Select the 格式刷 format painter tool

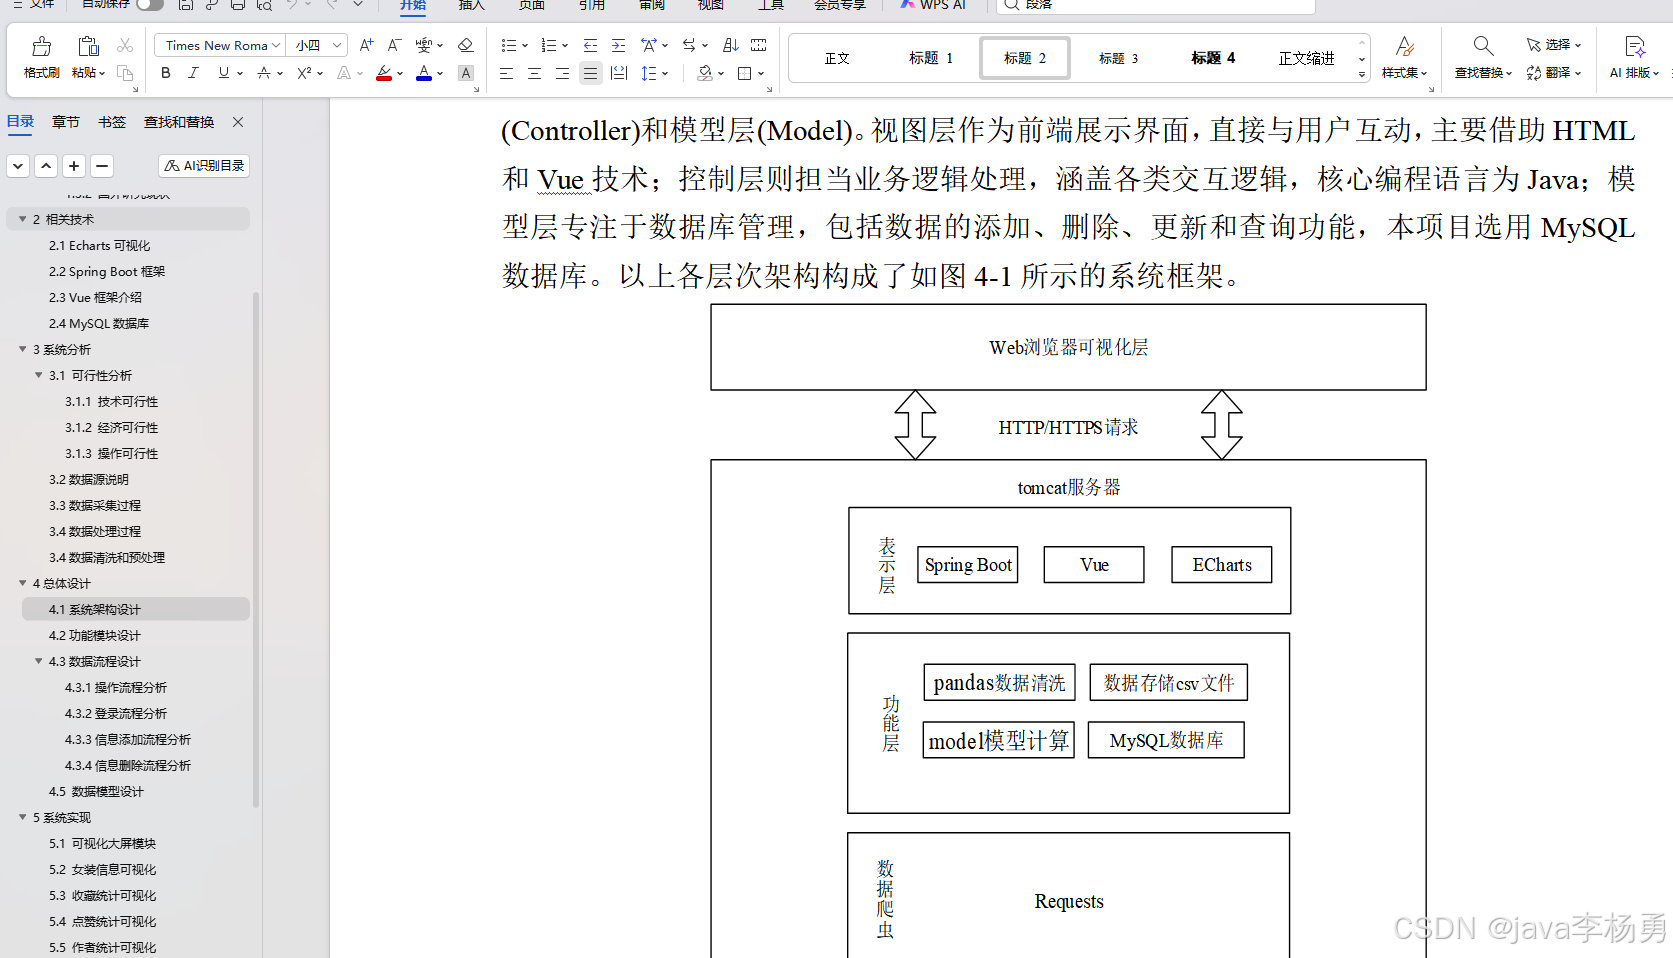pyautogui.click(x=39, y=56)
